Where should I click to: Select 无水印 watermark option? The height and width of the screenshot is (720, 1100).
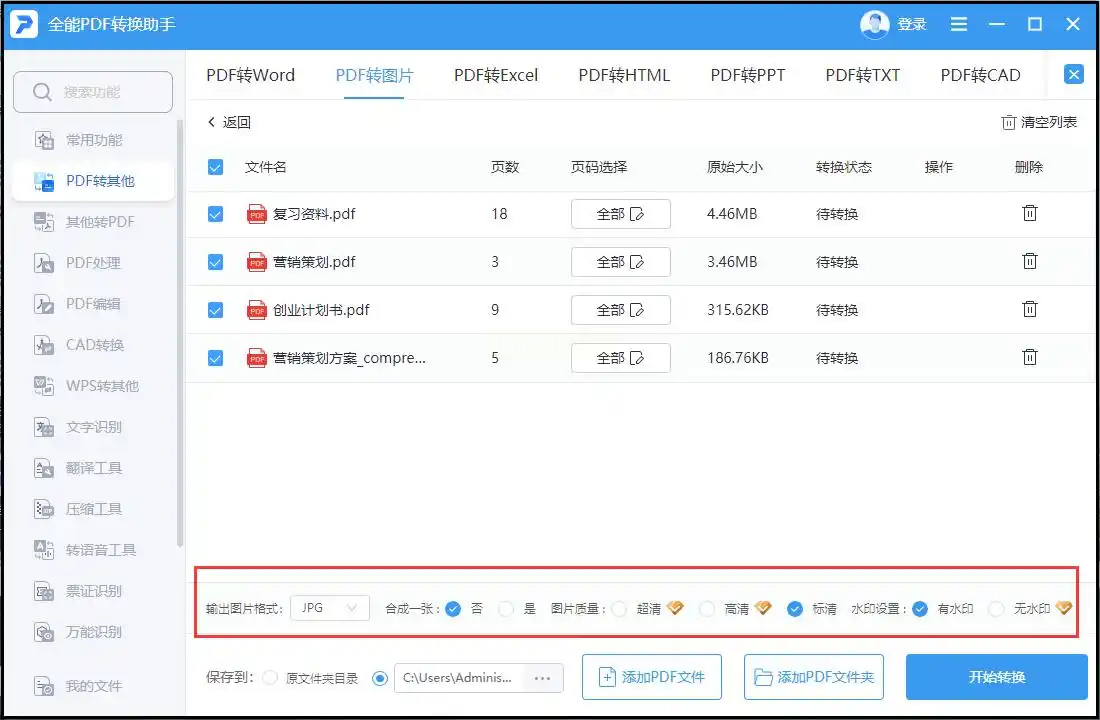coord(995,608)
